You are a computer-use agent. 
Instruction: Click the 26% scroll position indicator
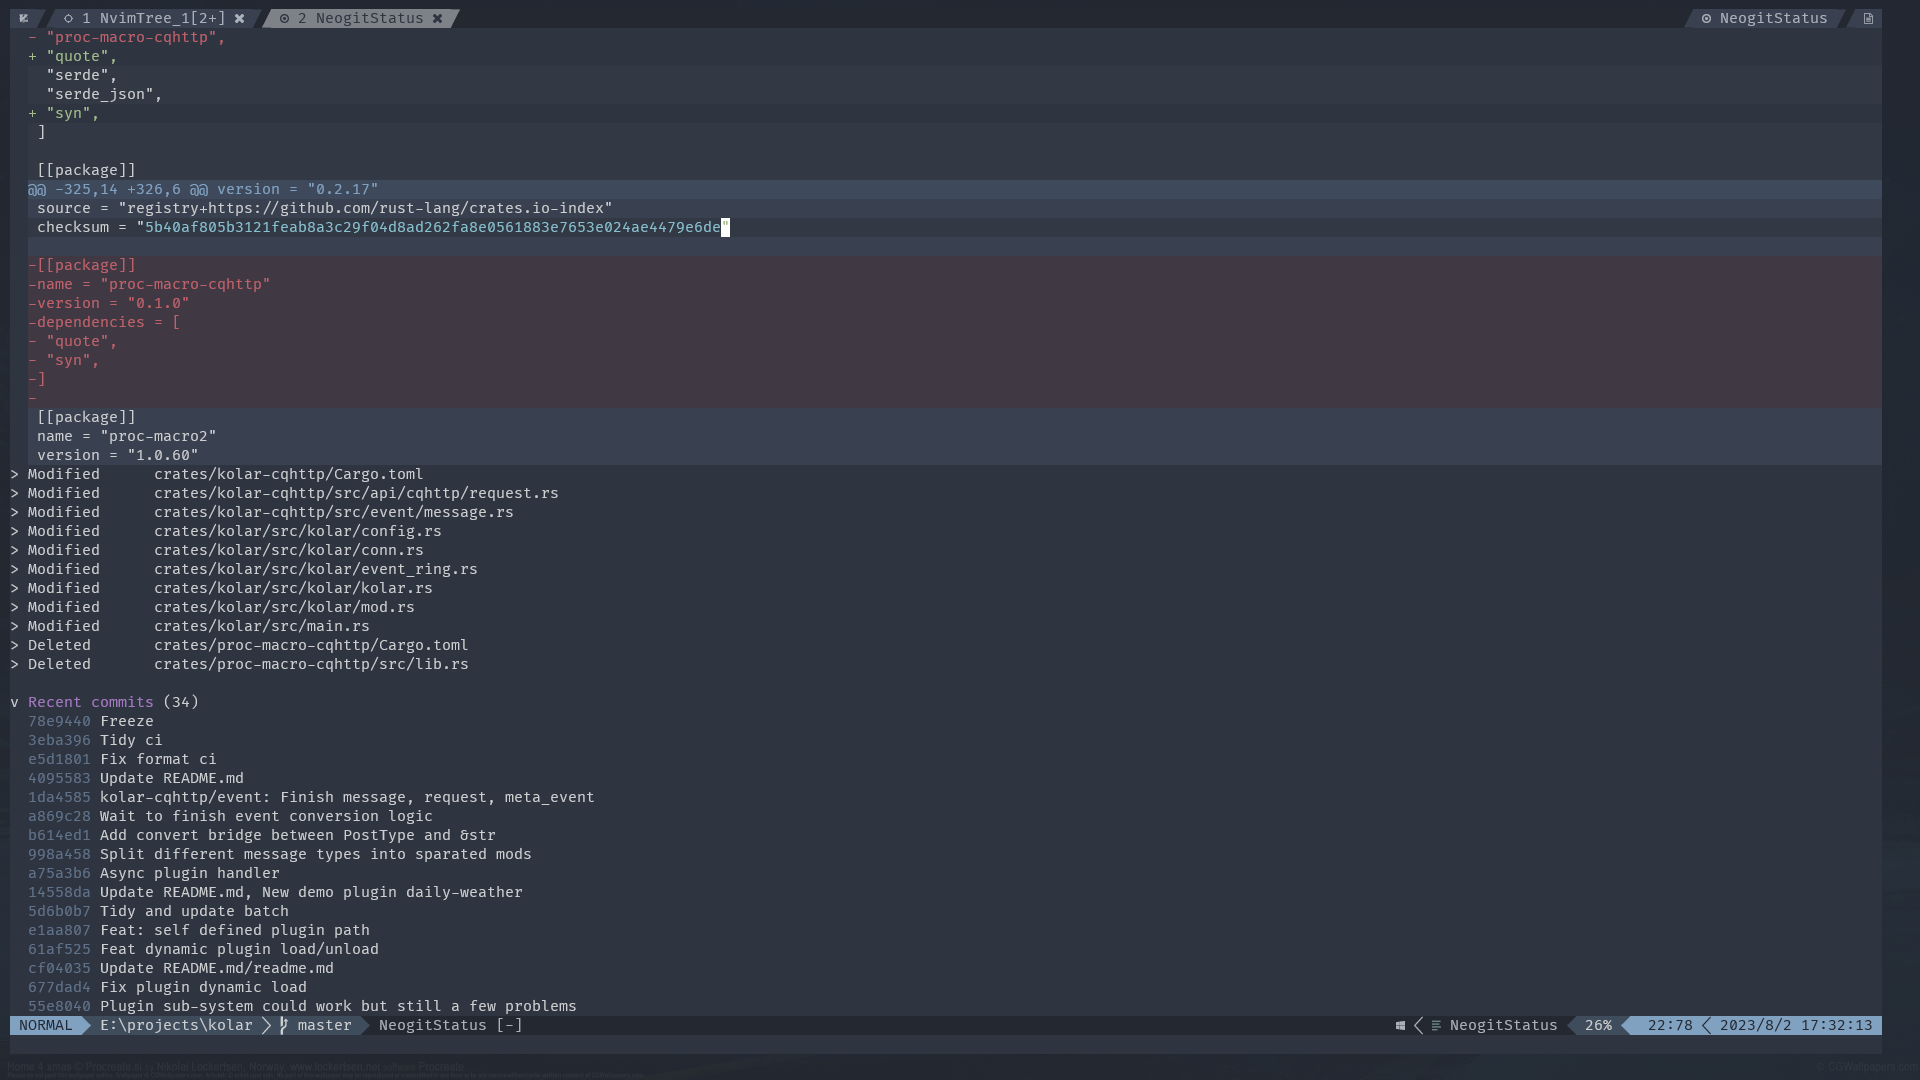pos(1598,1026)
